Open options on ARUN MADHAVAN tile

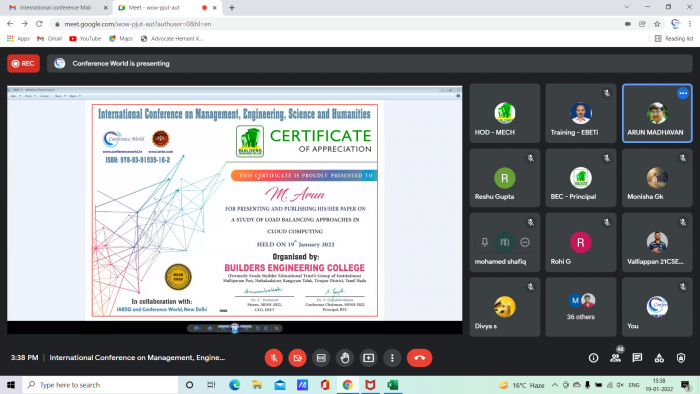coord(683,93)
